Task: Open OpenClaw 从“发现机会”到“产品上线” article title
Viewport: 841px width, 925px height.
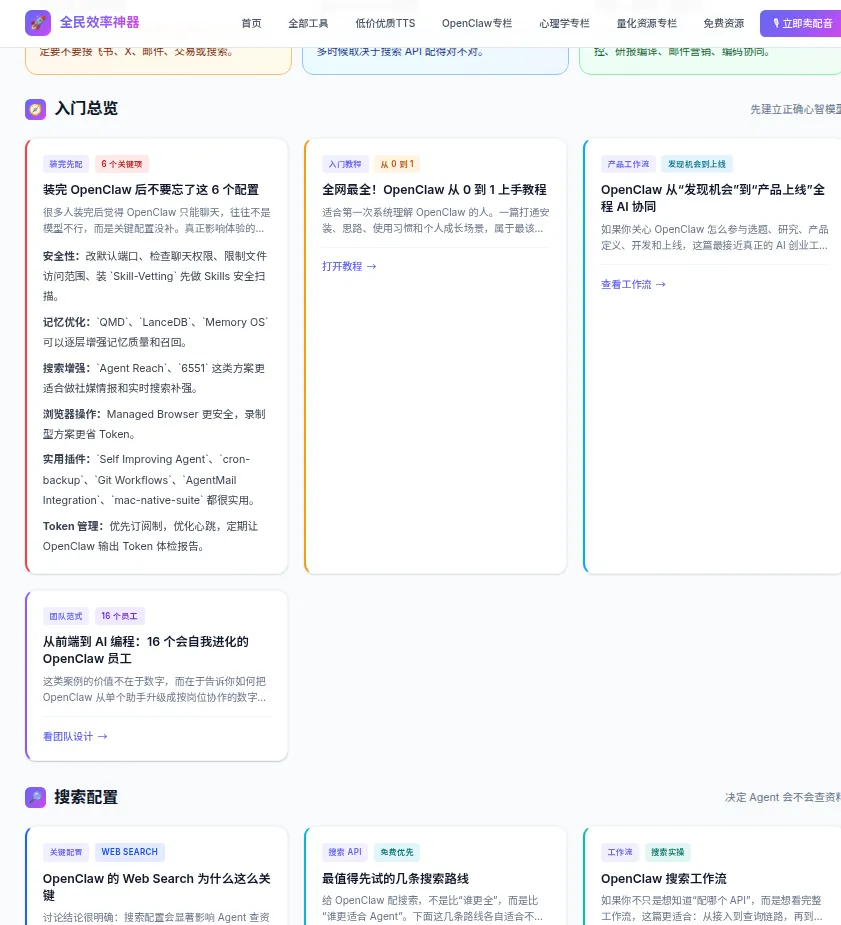Action: [713, 198]
